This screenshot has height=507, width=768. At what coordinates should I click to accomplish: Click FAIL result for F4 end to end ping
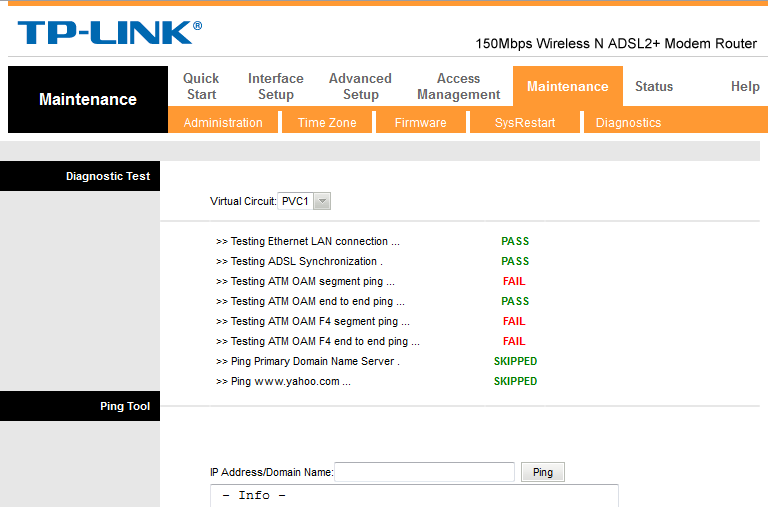[514, 341]
